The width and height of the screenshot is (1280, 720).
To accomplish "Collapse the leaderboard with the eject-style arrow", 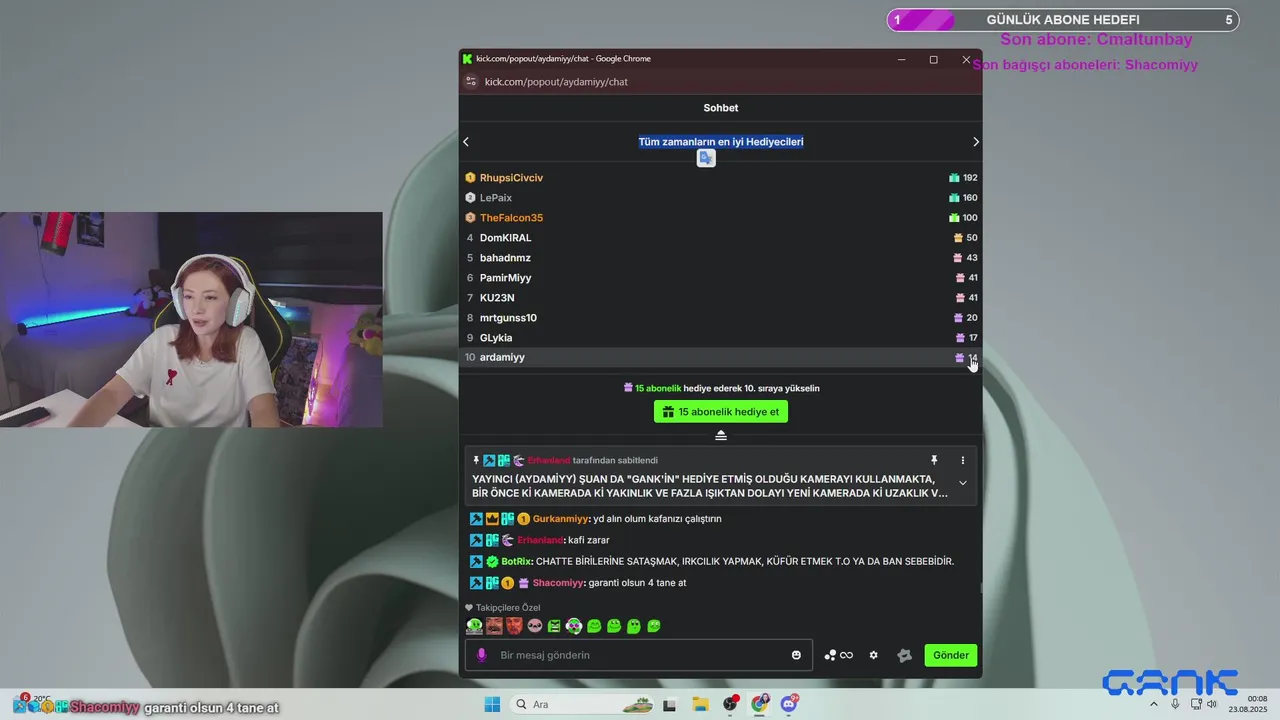I will click(721, 435).
